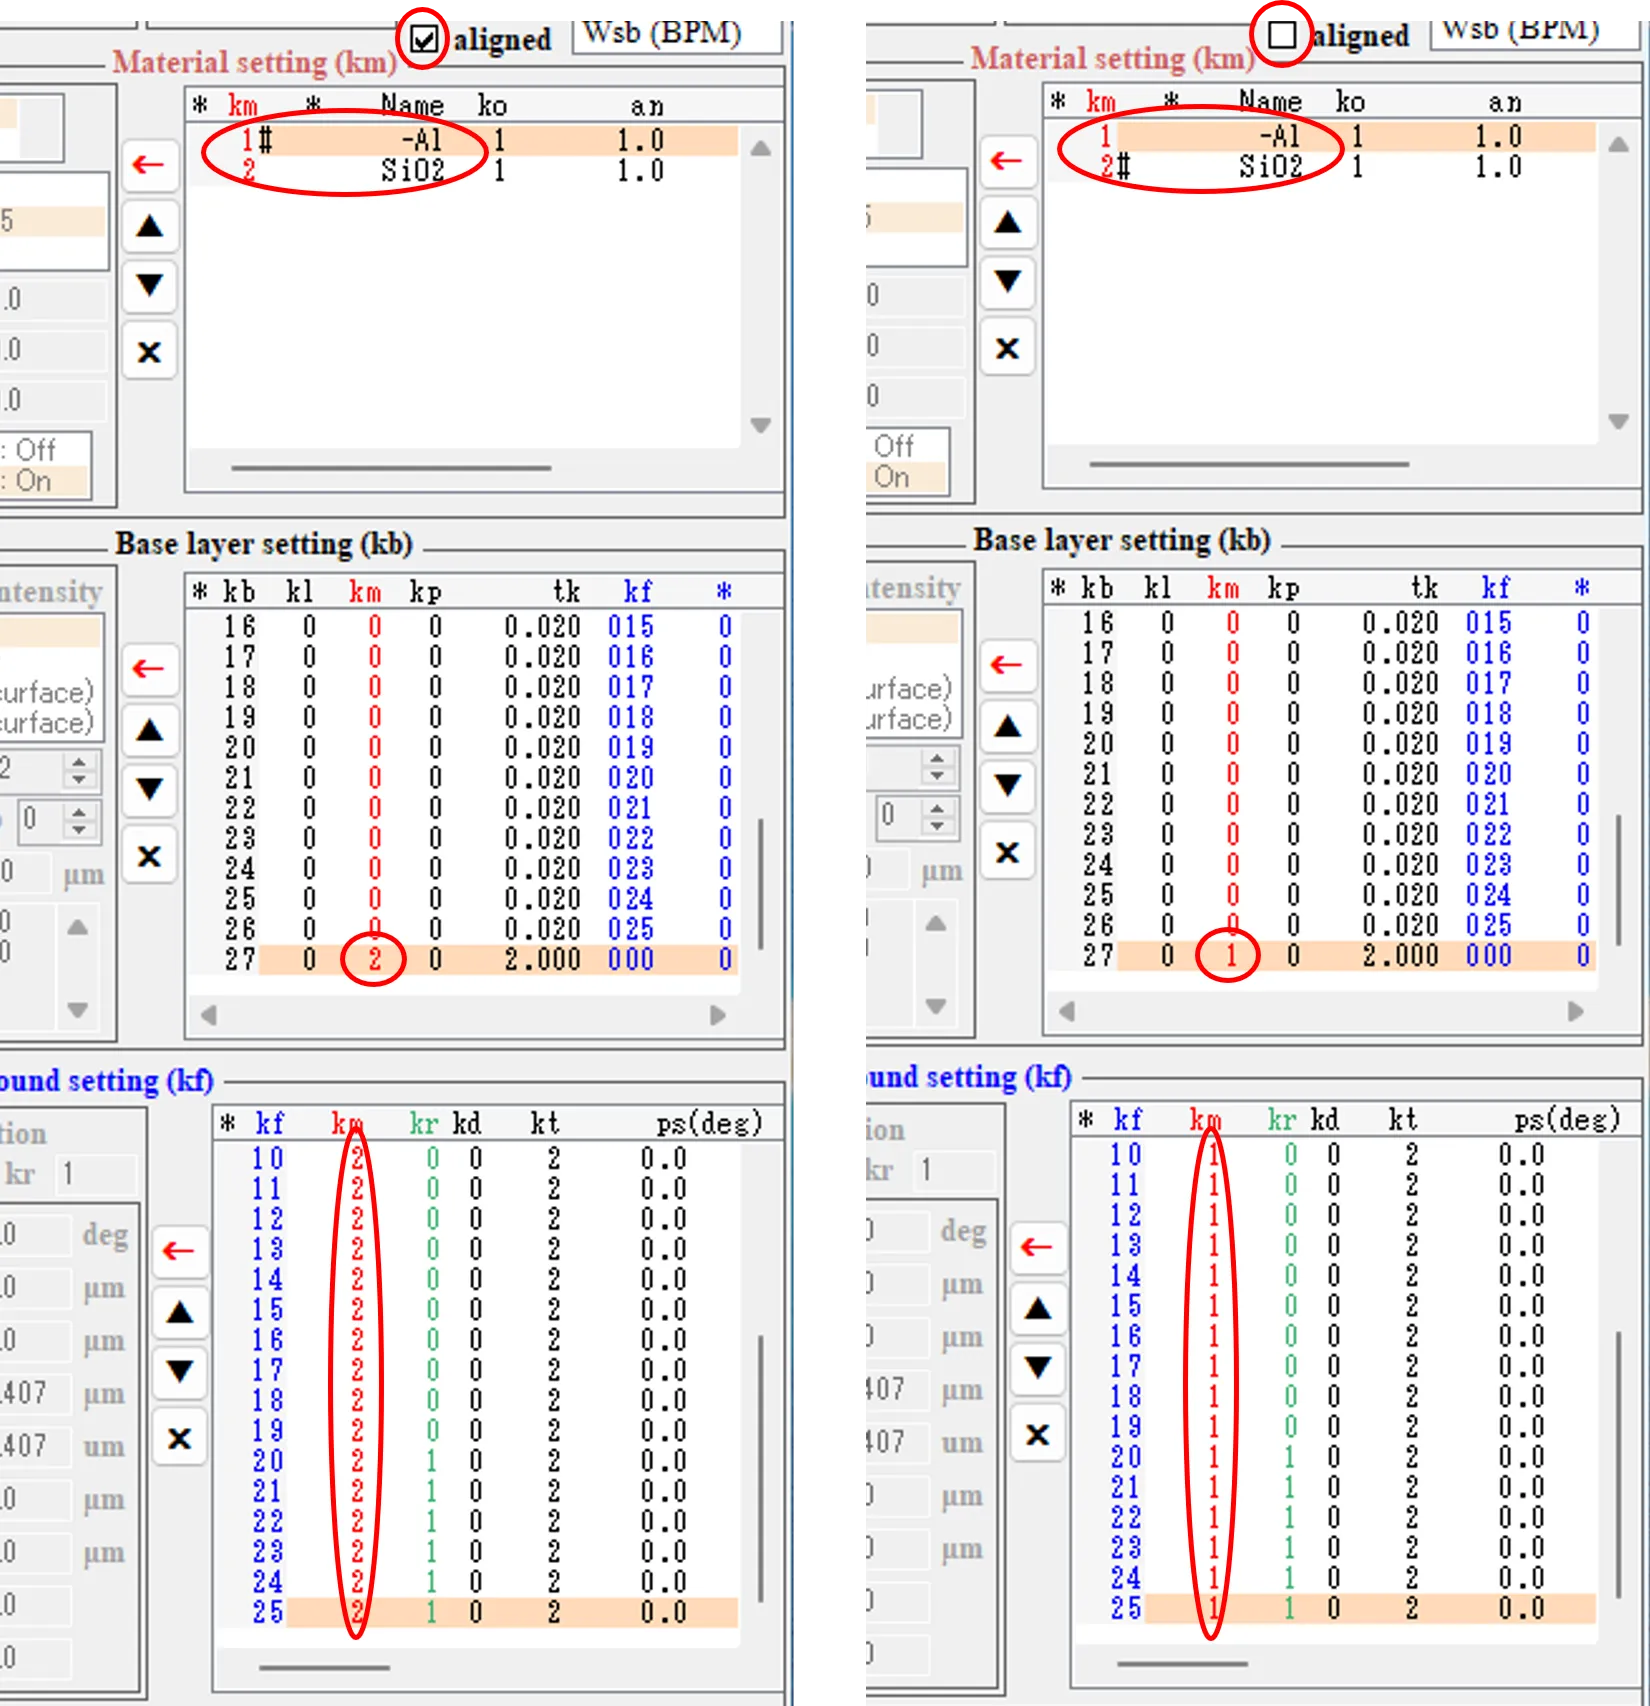Click kf column header in left Base layer list

tap(638, 592)
